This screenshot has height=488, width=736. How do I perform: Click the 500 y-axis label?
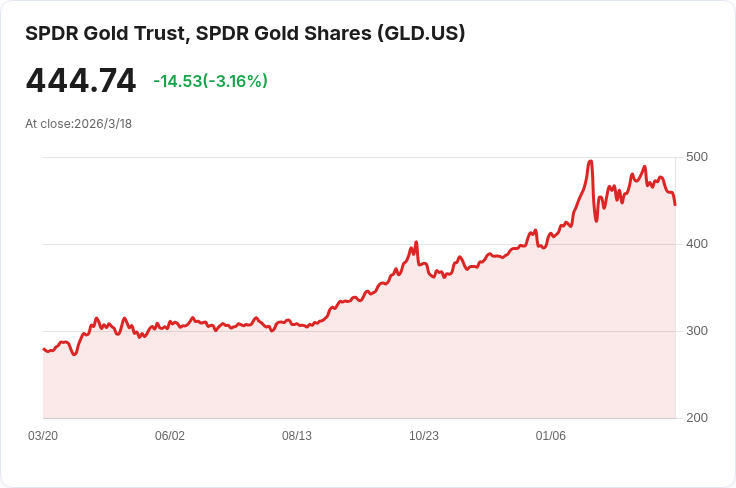click(x=697, y=157)
